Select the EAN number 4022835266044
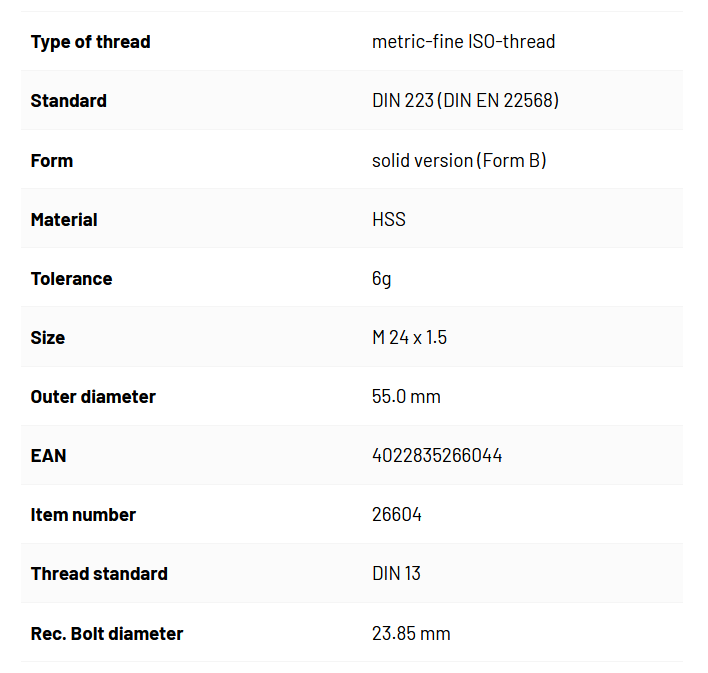This screenshot has width=708, height=673. tap(437, 456)
